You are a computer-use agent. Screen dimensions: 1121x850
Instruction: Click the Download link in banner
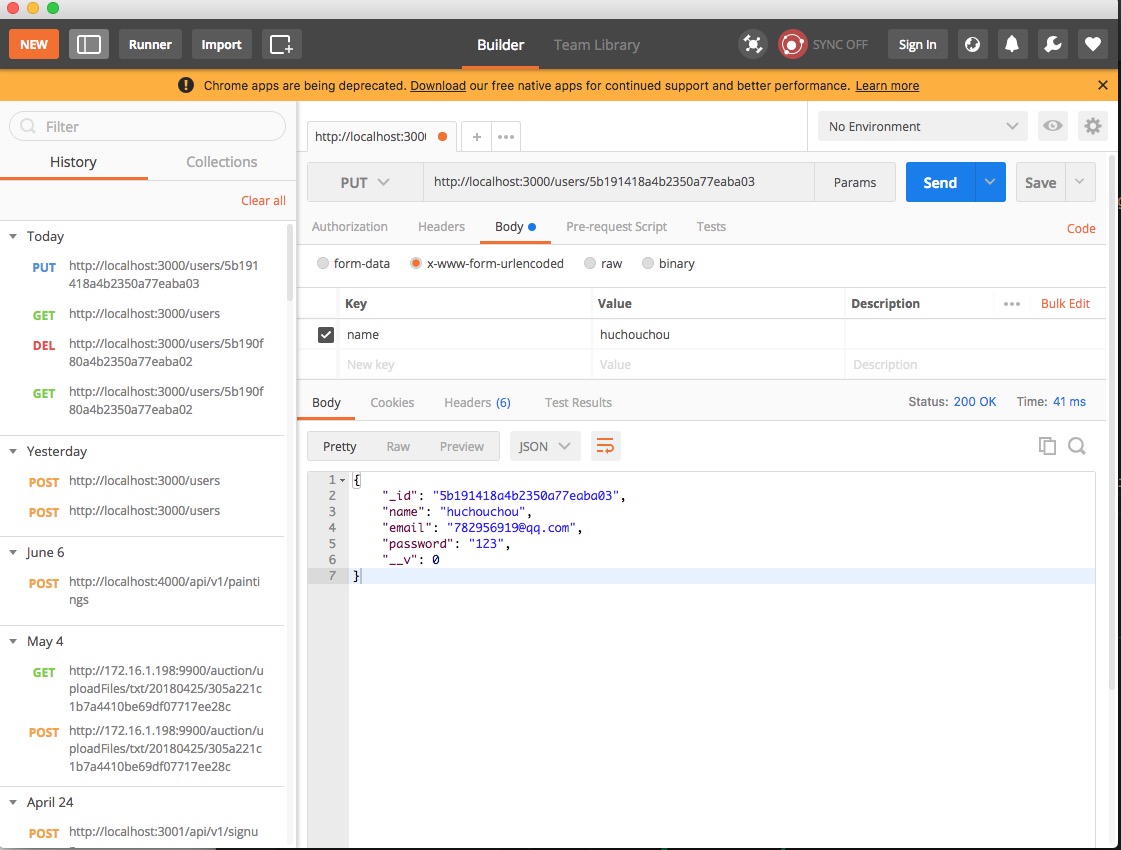tap(438, 86)
